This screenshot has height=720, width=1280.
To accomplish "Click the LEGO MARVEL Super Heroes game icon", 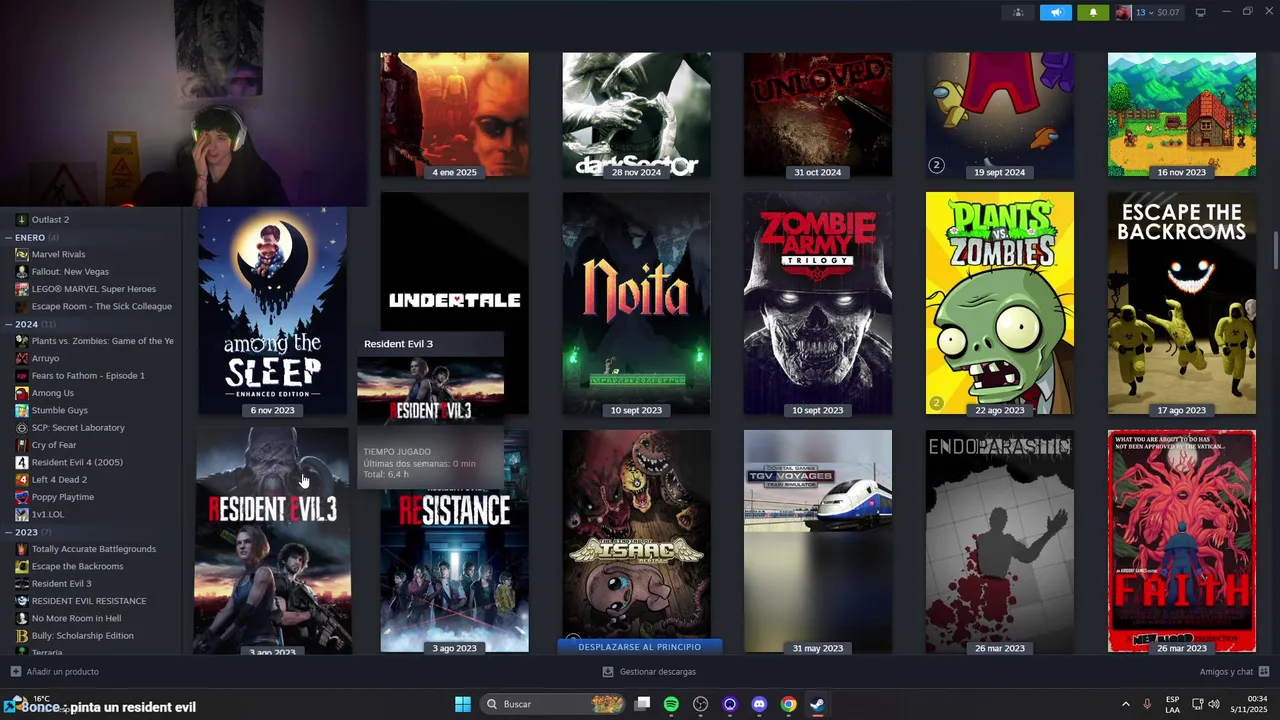I will point(22,289).
